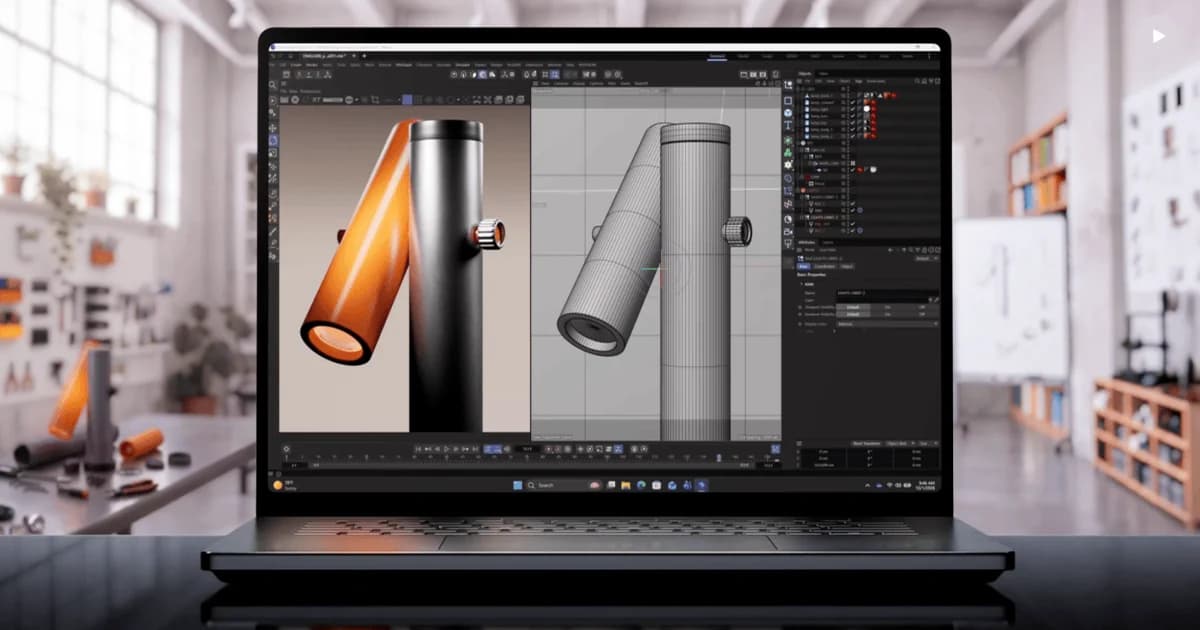
Task: Toggle the green enable checkmark of the first object
Action: coord(852,102)
